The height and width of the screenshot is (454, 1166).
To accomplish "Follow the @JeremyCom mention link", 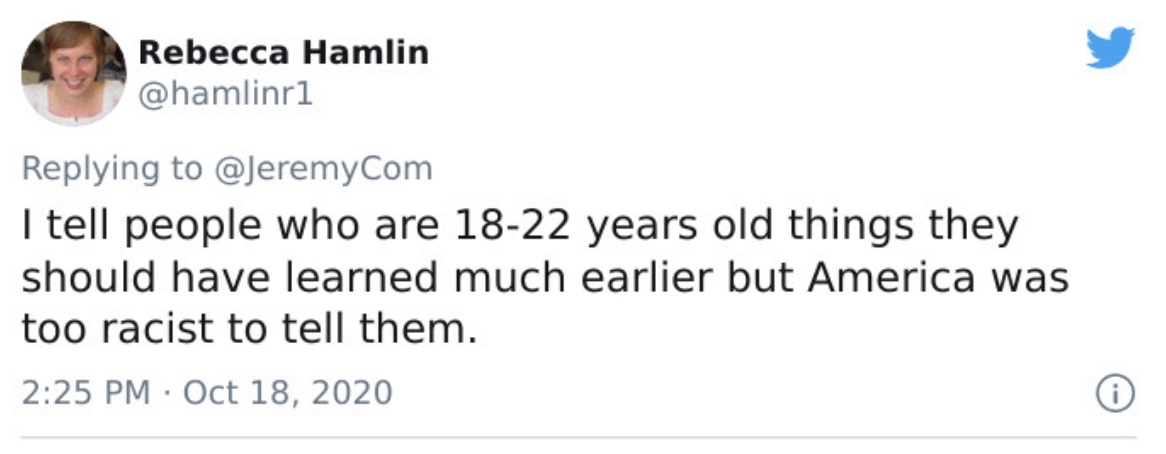I will click(323, 169).
